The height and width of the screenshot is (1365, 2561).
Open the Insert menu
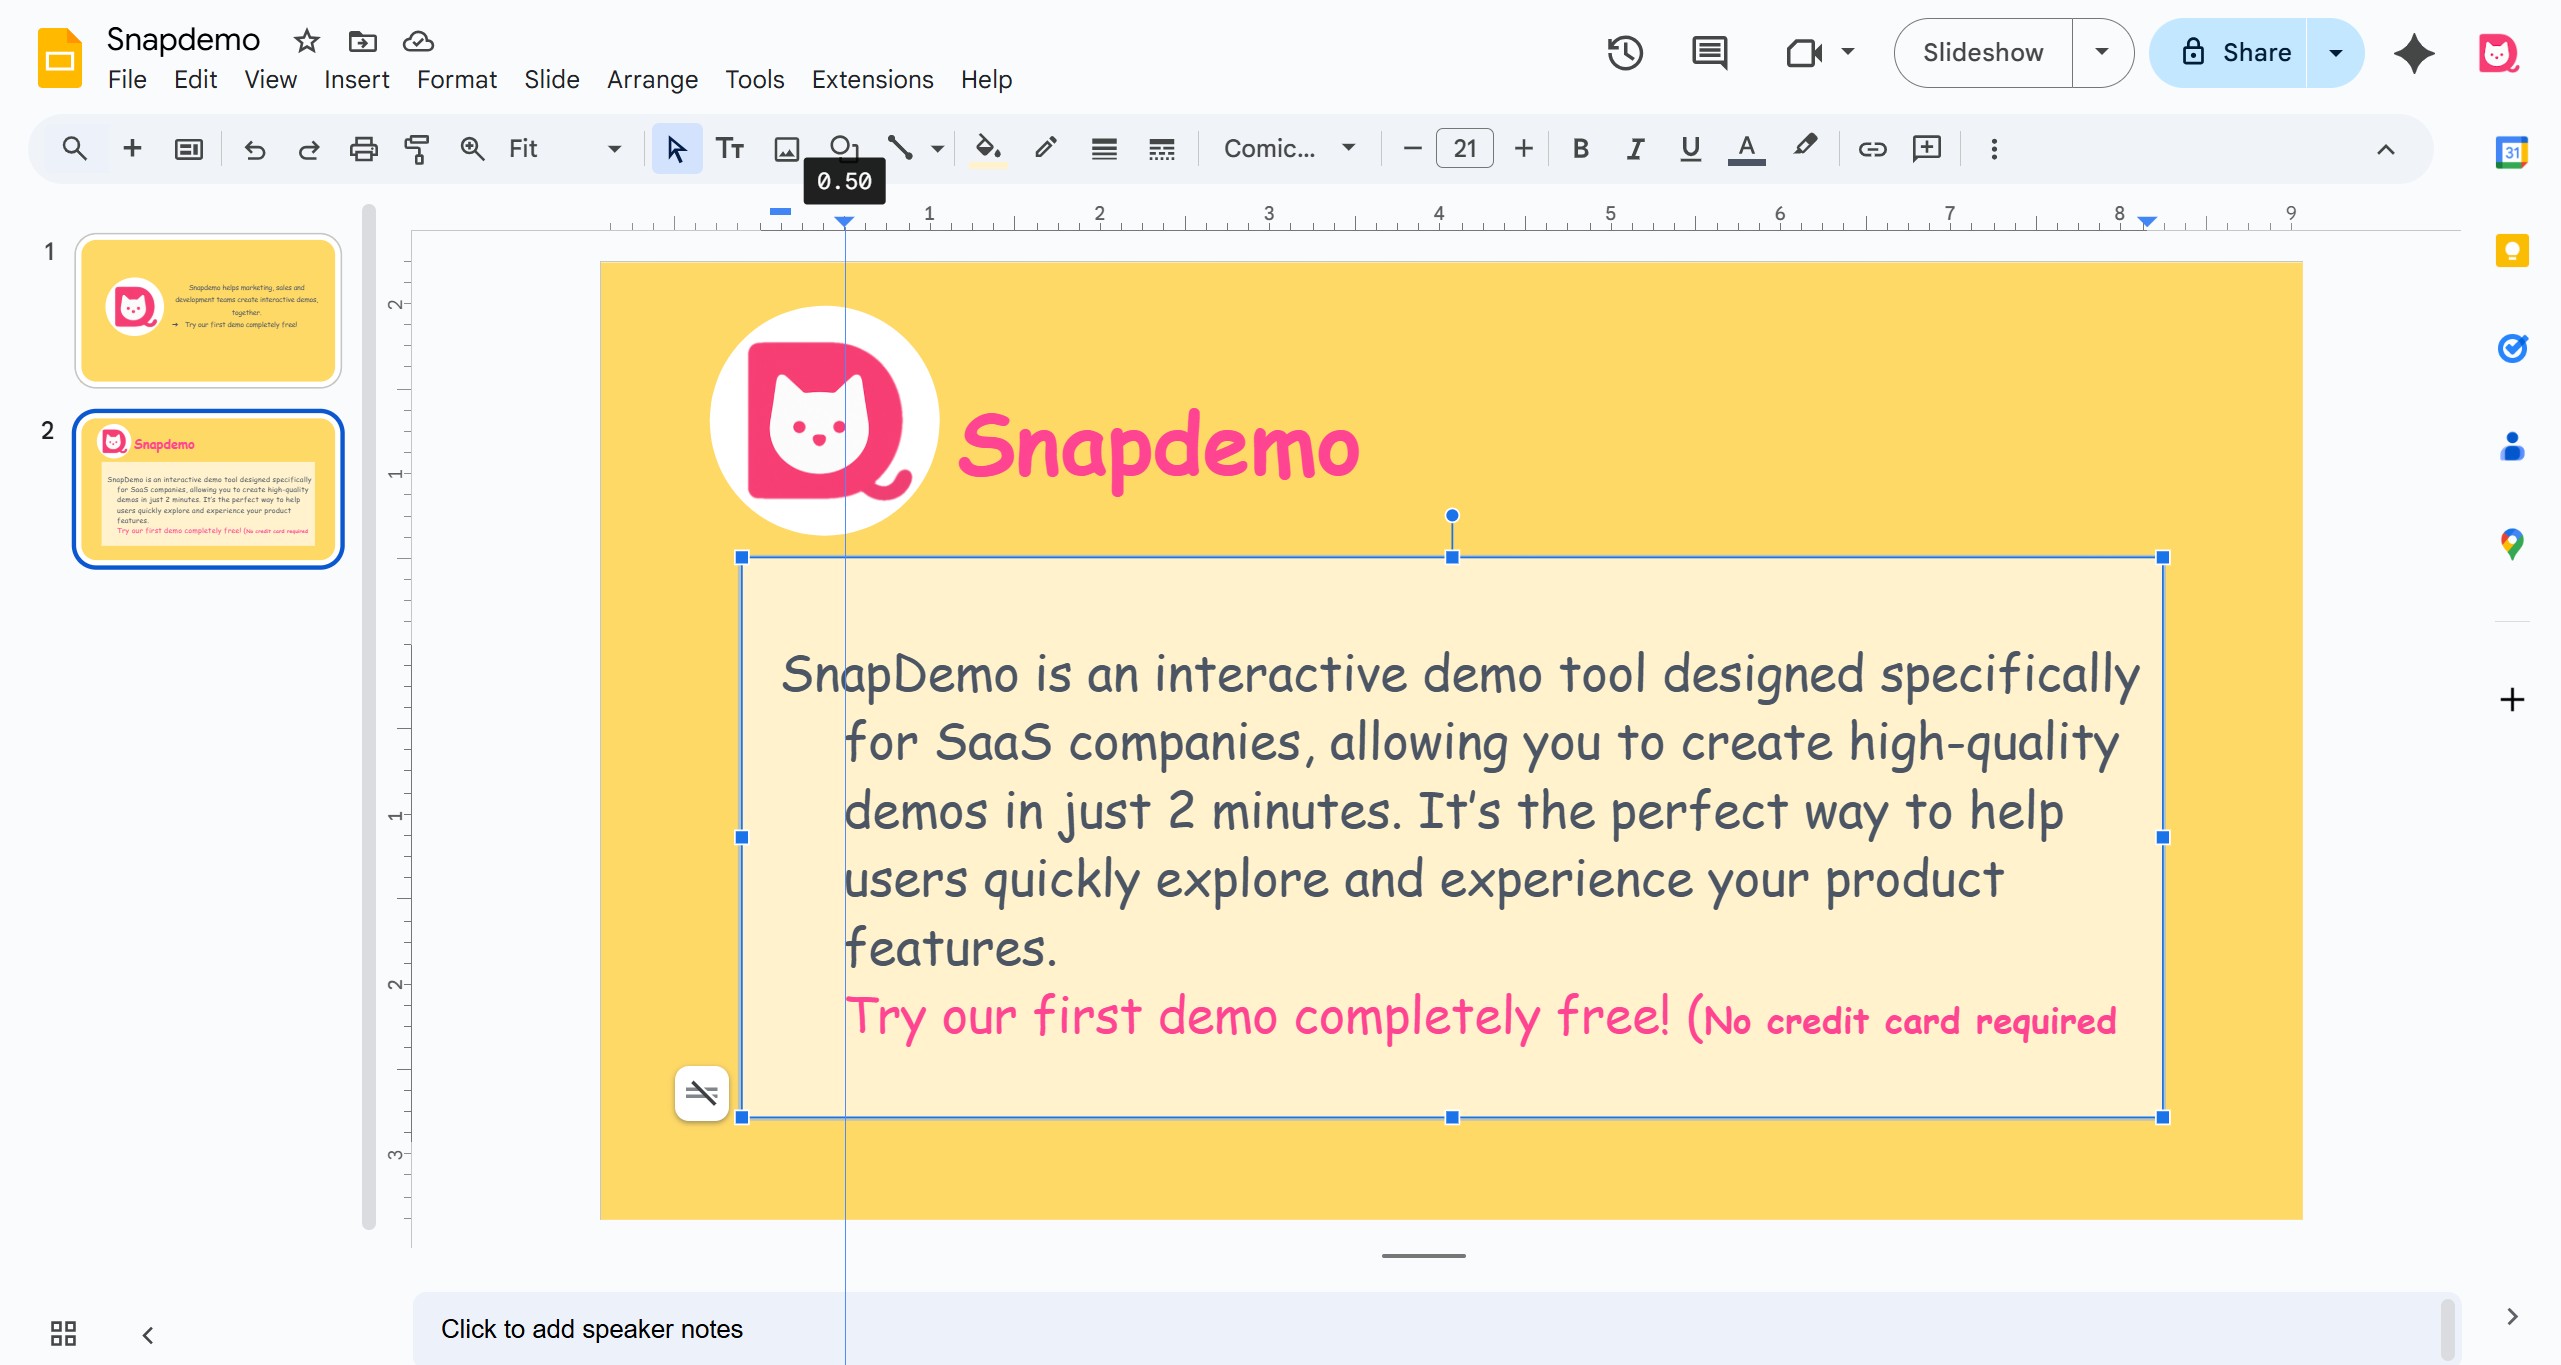click(x=356, y=80)
